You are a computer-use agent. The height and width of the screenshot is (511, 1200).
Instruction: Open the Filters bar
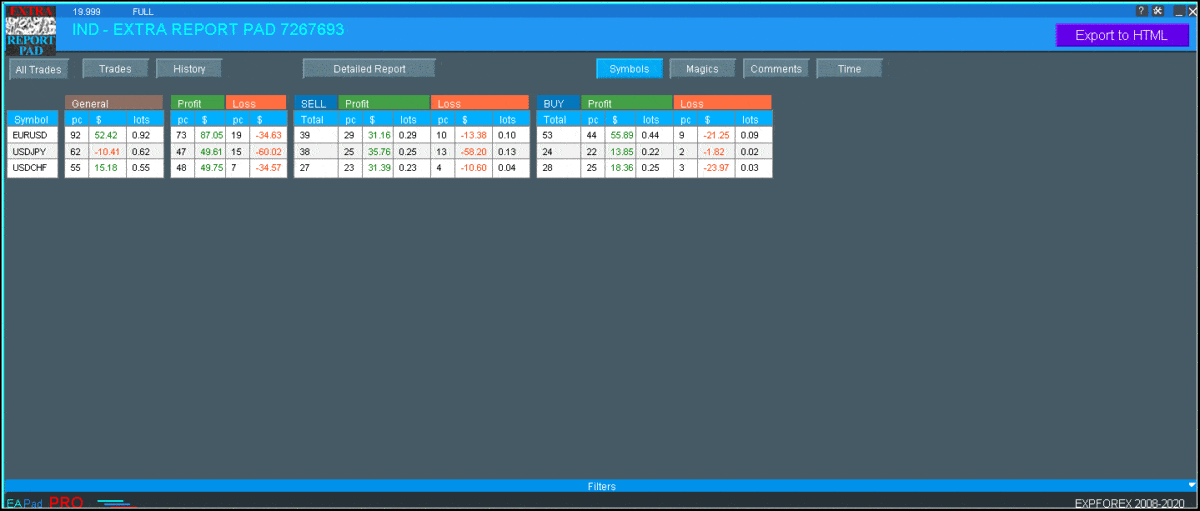pyautogui.click(x=600, y=486)
